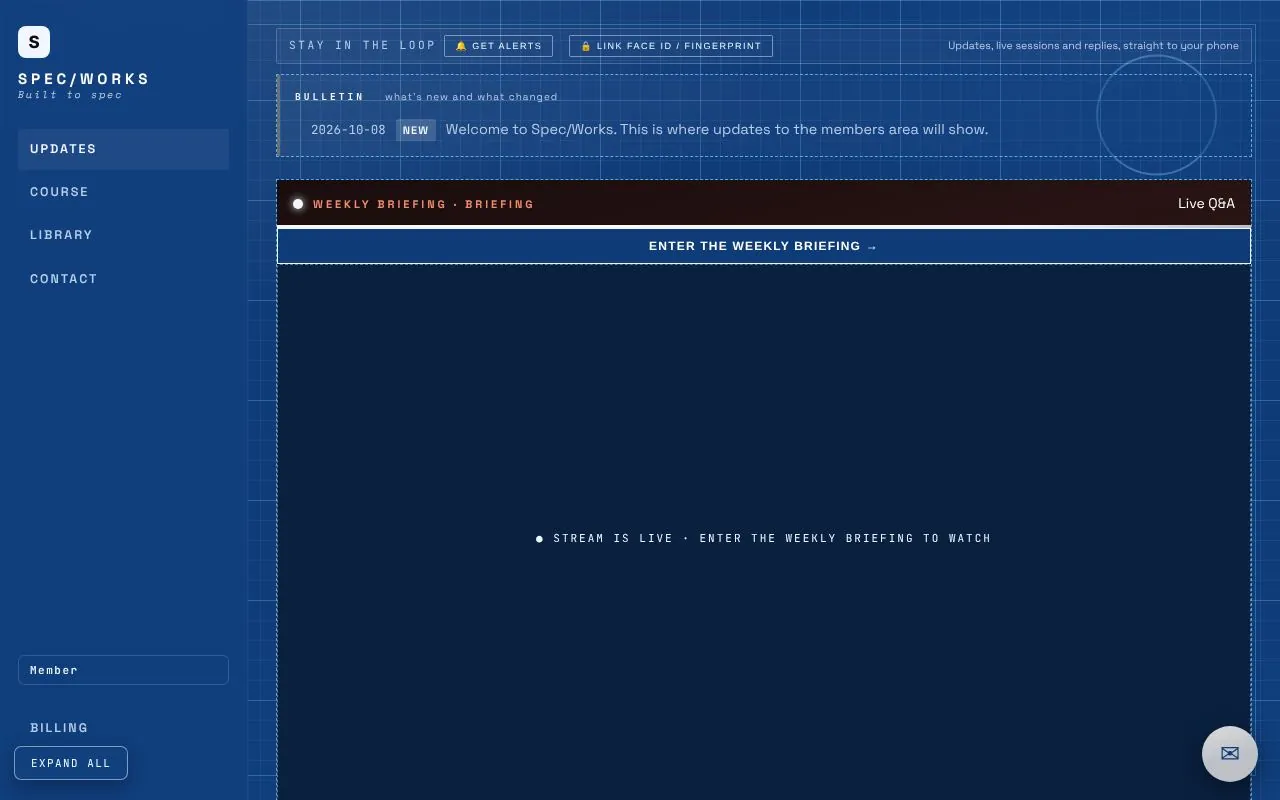Click "what's new and what changed" subtitle

point(471,97)
